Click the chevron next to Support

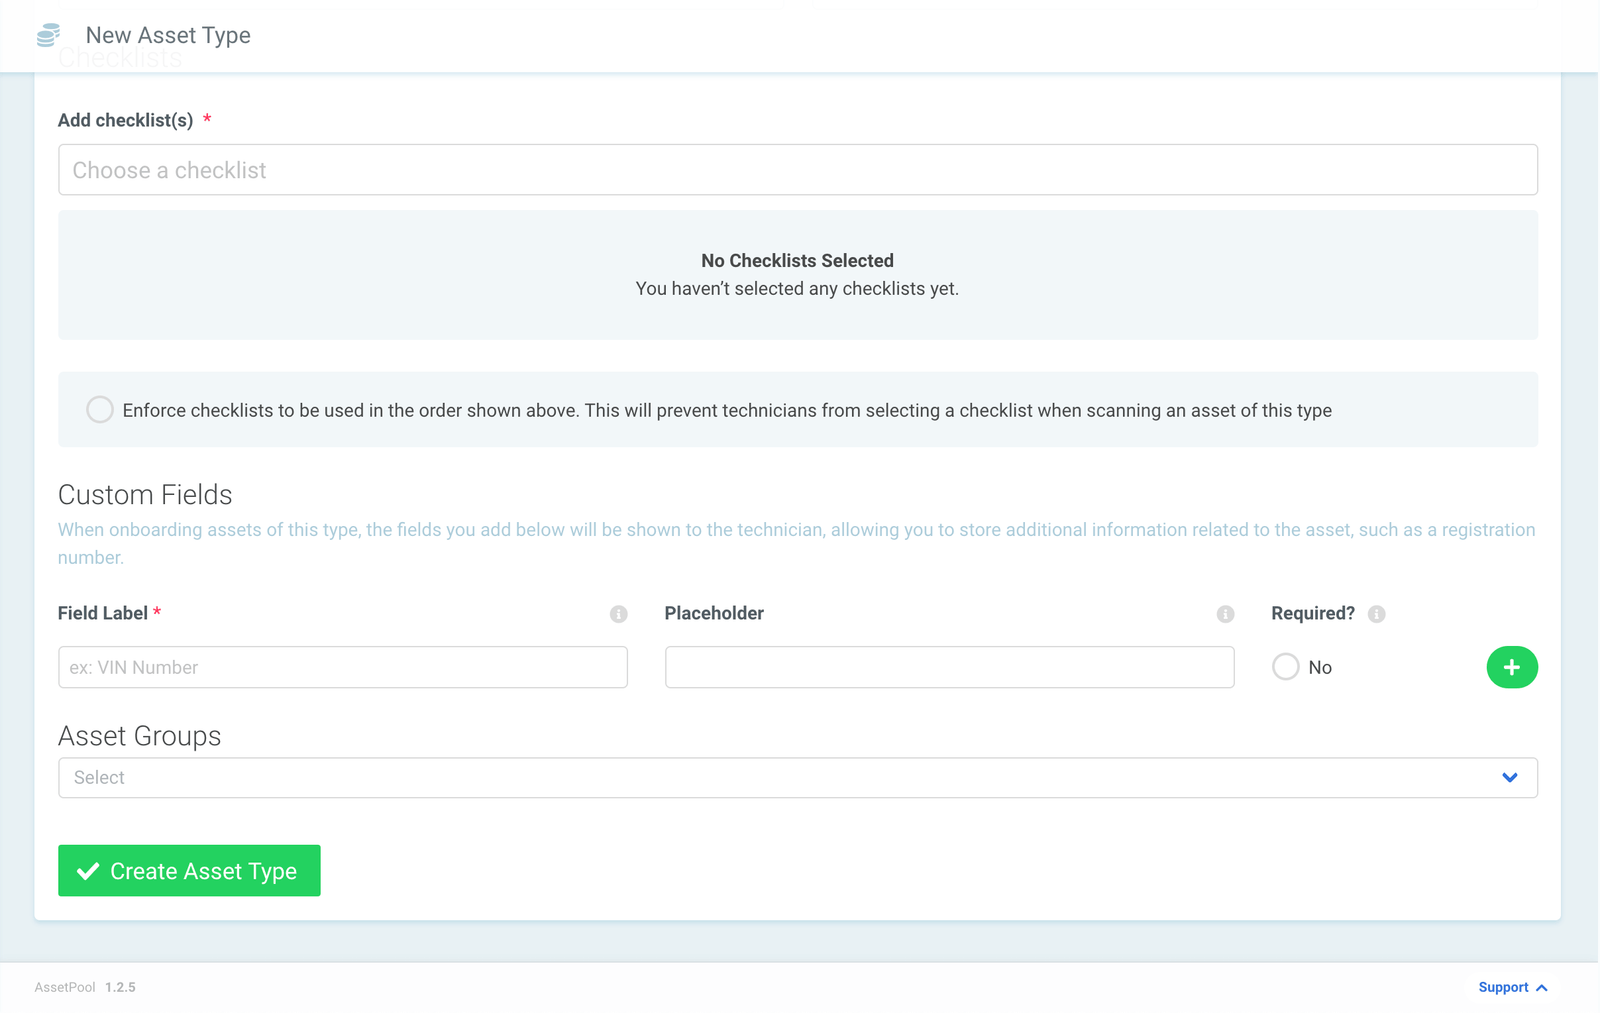(x=1542, y=988)
